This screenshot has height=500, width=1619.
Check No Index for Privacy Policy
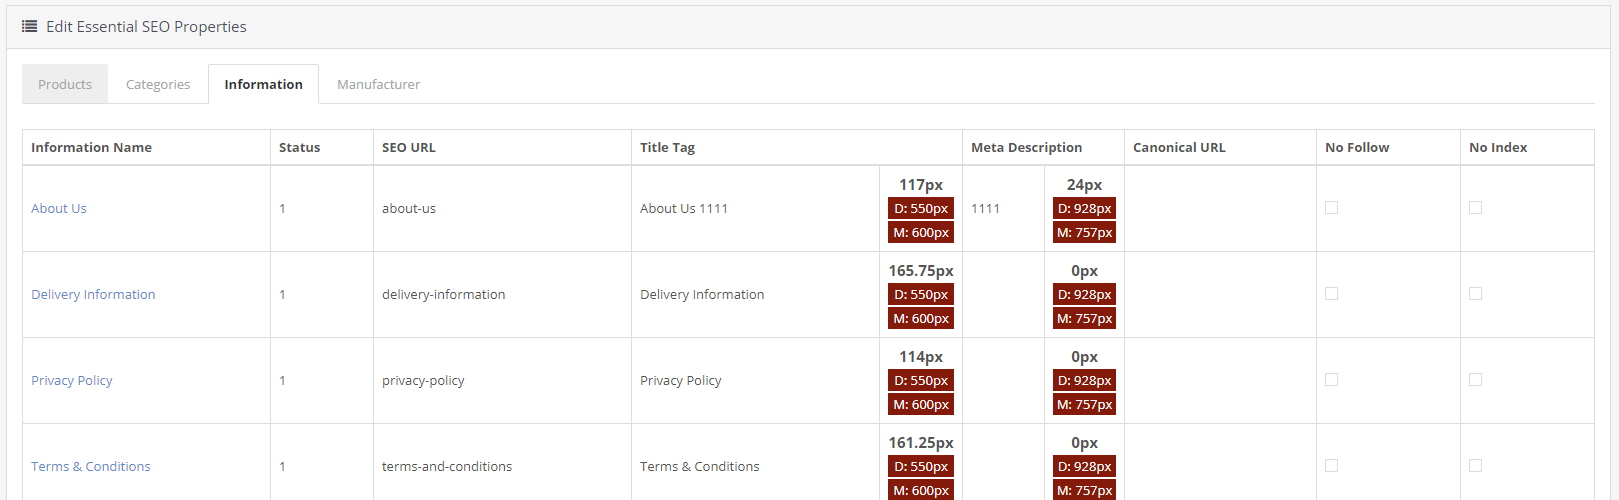1475,379
